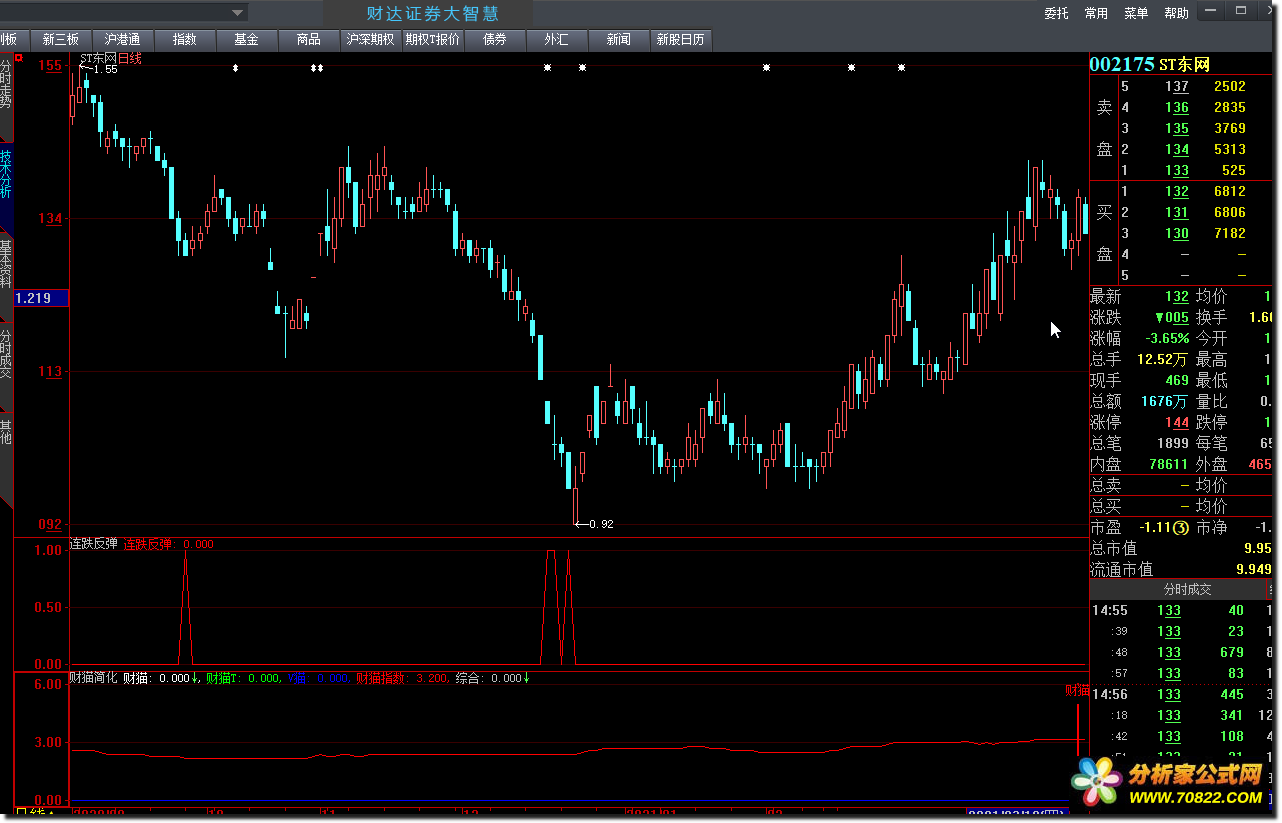
Task: Click the 134 price level on chart axis
Action: (51, 219)
